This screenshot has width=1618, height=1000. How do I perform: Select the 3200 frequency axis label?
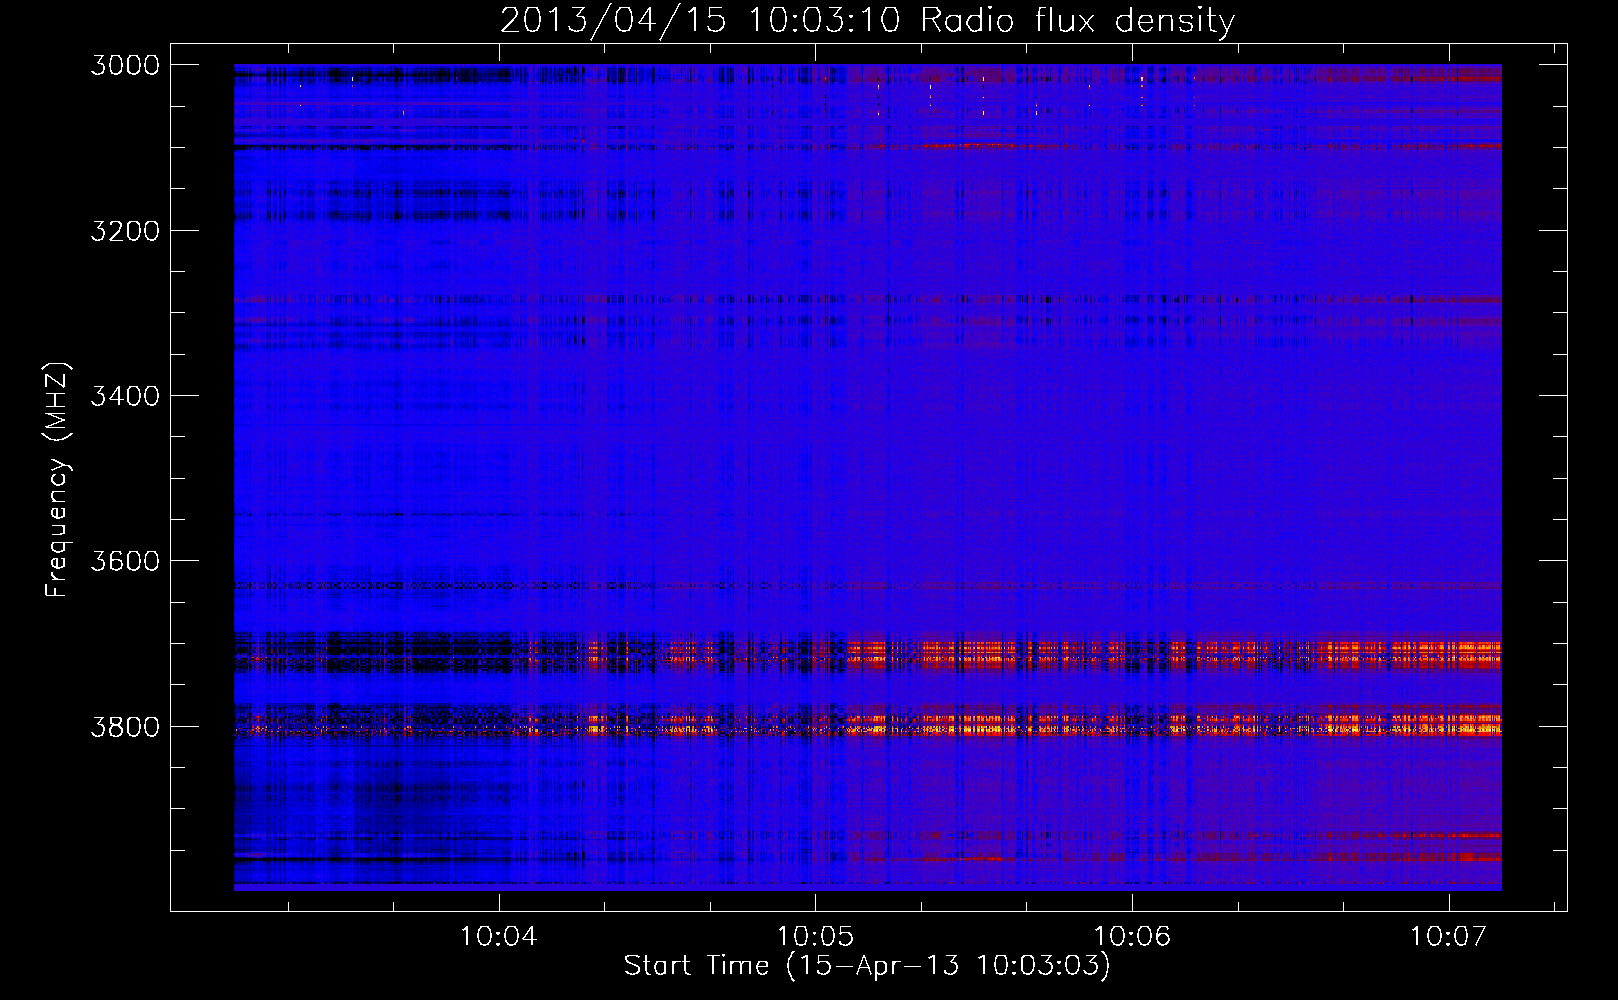(x=125, y=231)
